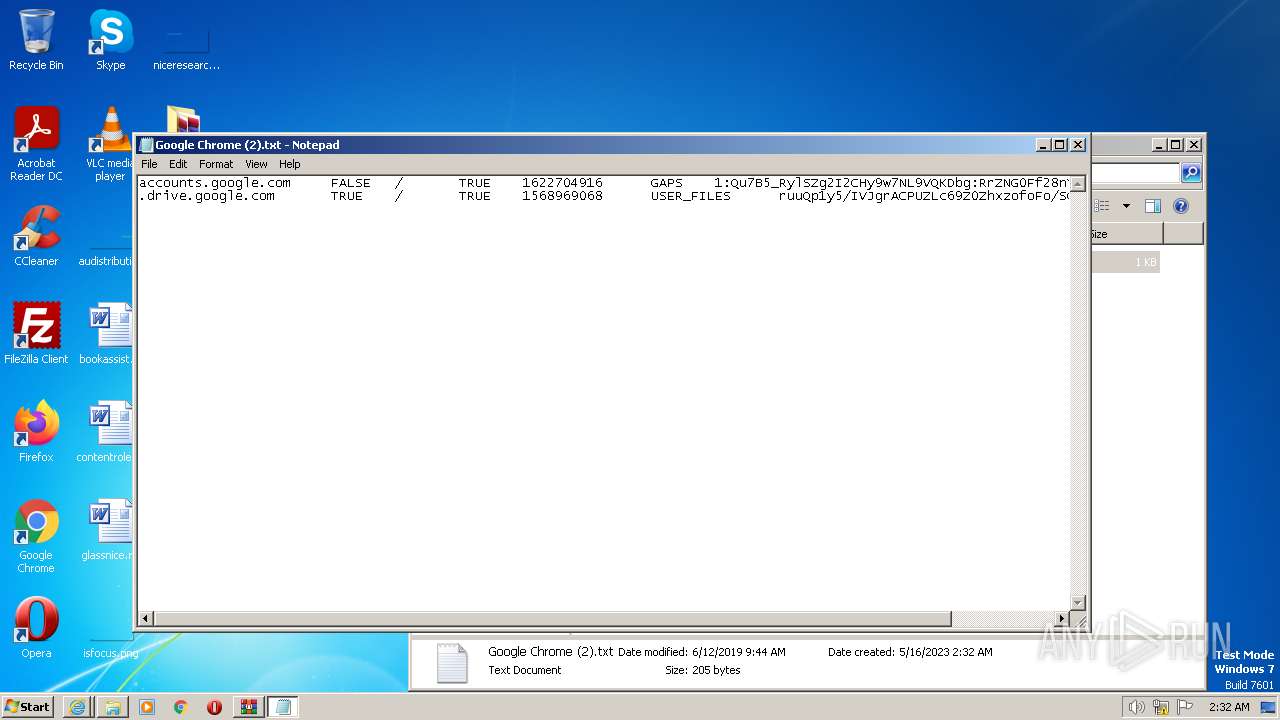This screenshot has width=1280, height=720.
Task: Click Notepad horizontal scroll right arrow
Action: pyautogui.click(x=1062, y=619)
